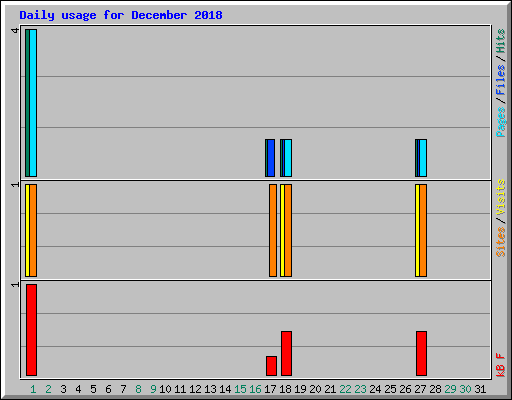Click the red KB bar for day 18
Screen dimensions: 512x400
(x=286, y=353)
